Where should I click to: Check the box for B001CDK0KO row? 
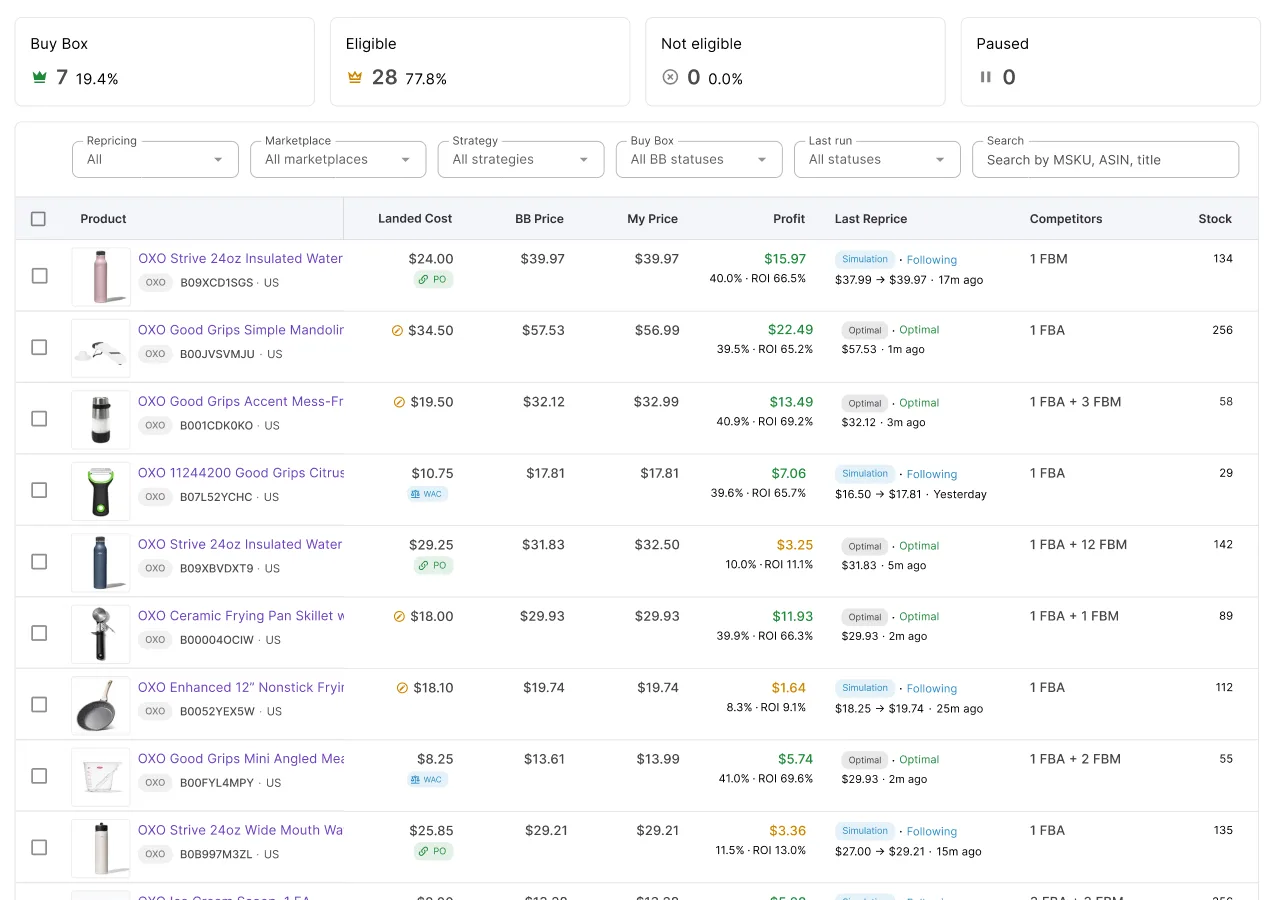coord(39,418)
